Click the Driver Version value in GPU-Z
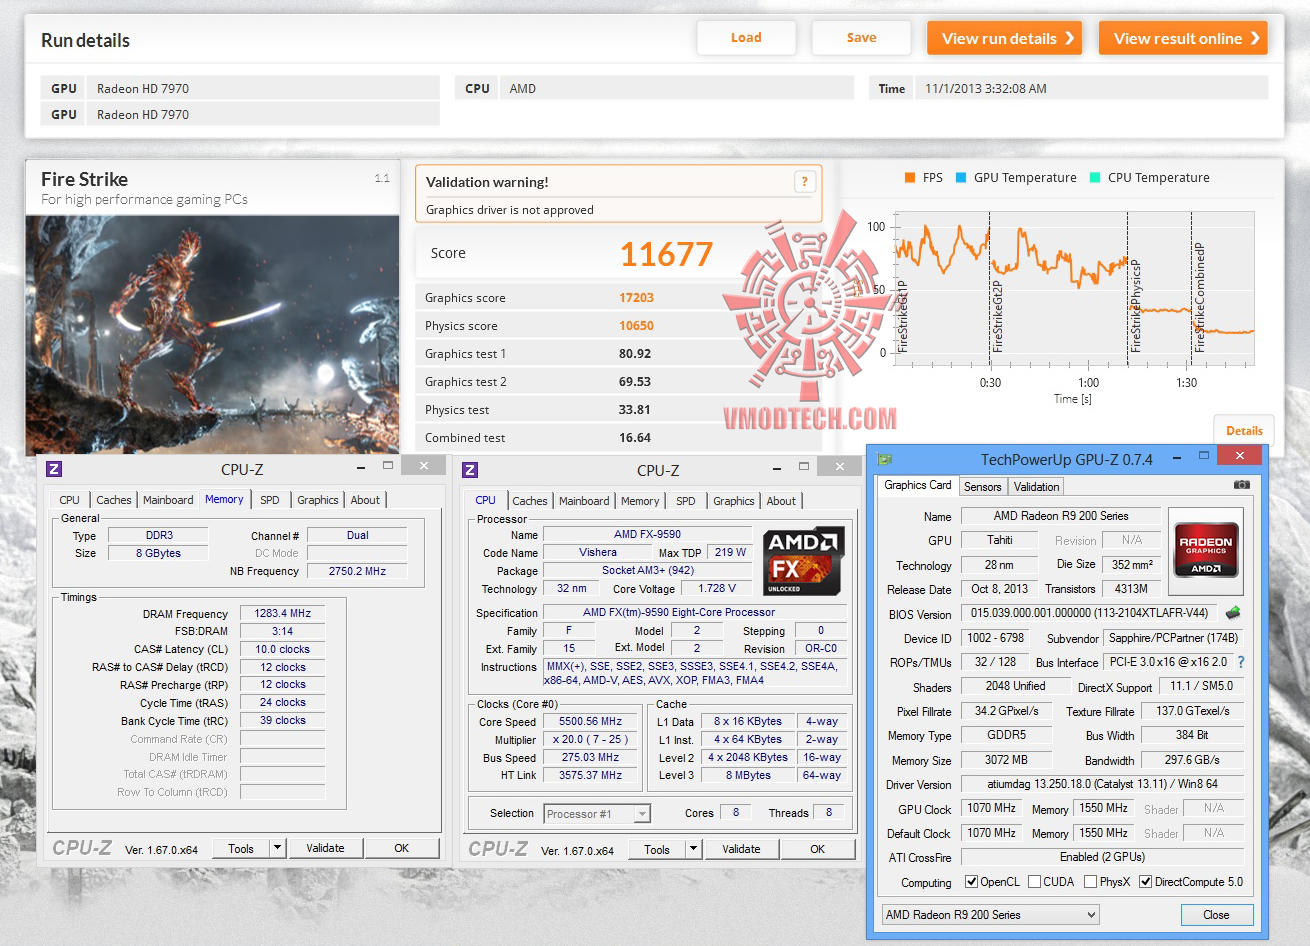This screenshot has width=1310, height=946. (1102, 784)
